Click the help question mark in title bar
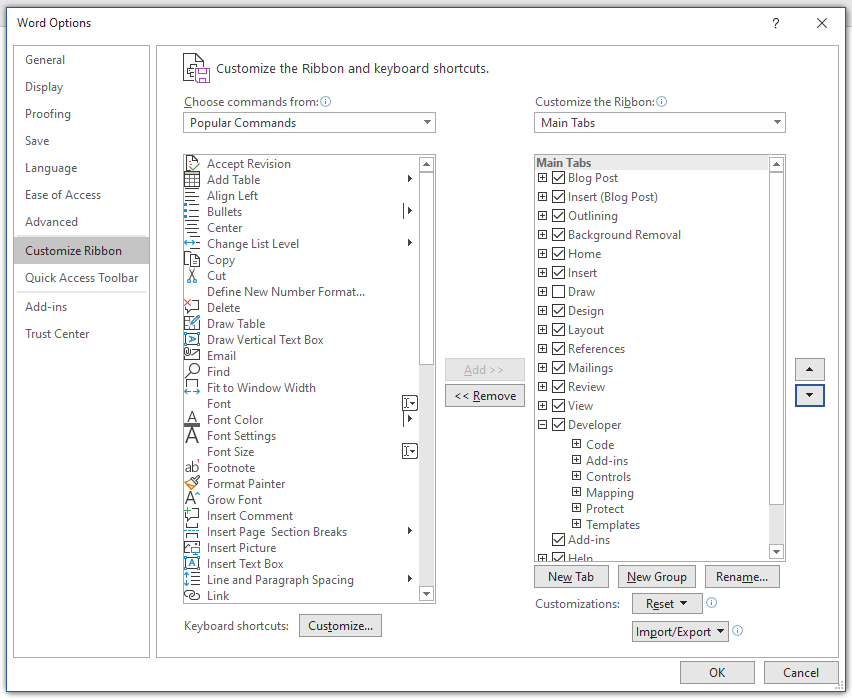The height and width of the screenshot is (698, 852). click(776, 23)
